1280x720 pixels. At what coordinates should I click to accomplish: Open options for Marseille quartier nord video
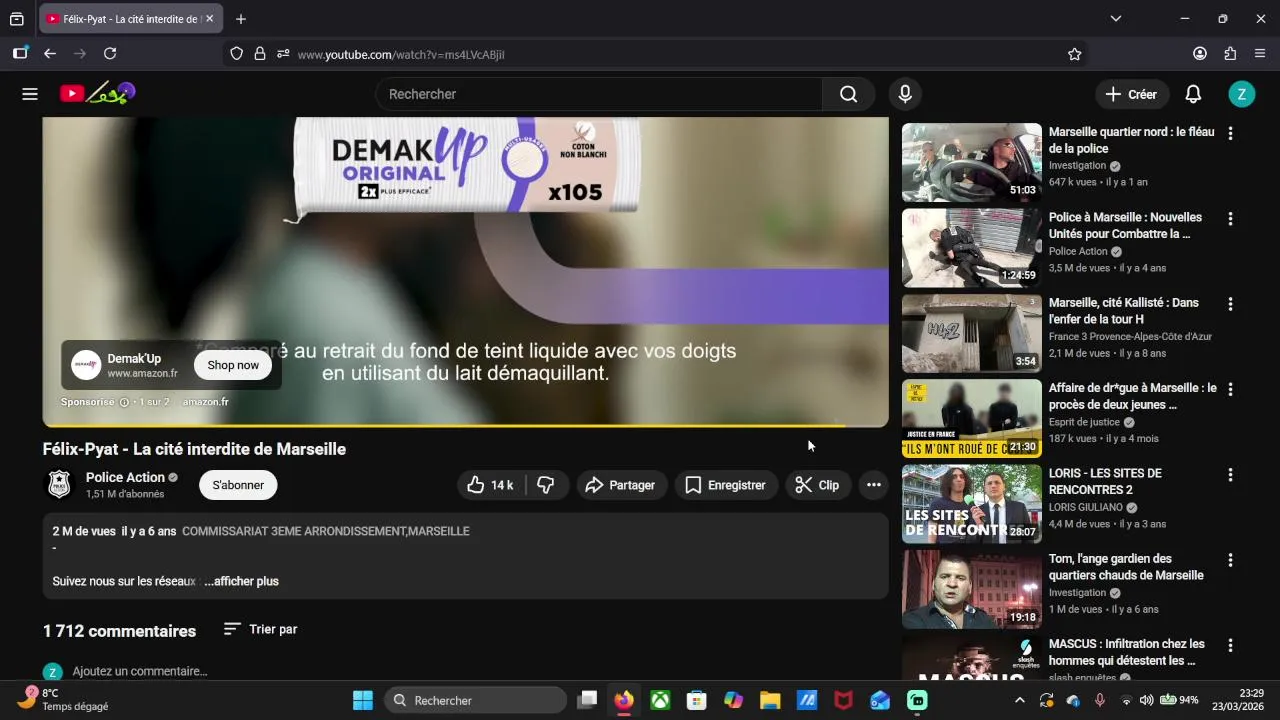(1230, 133)
